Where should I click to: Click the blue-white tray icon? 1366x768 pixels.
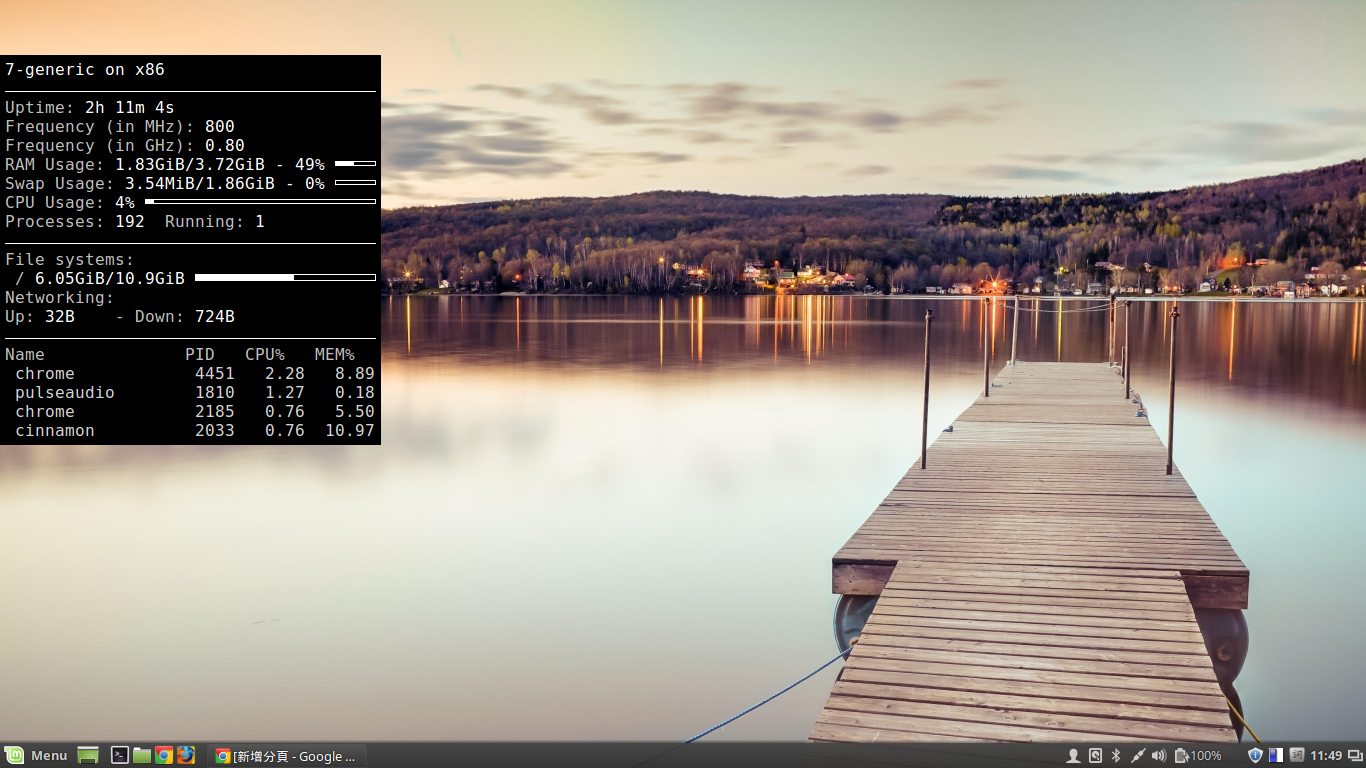pos(1276,756)
